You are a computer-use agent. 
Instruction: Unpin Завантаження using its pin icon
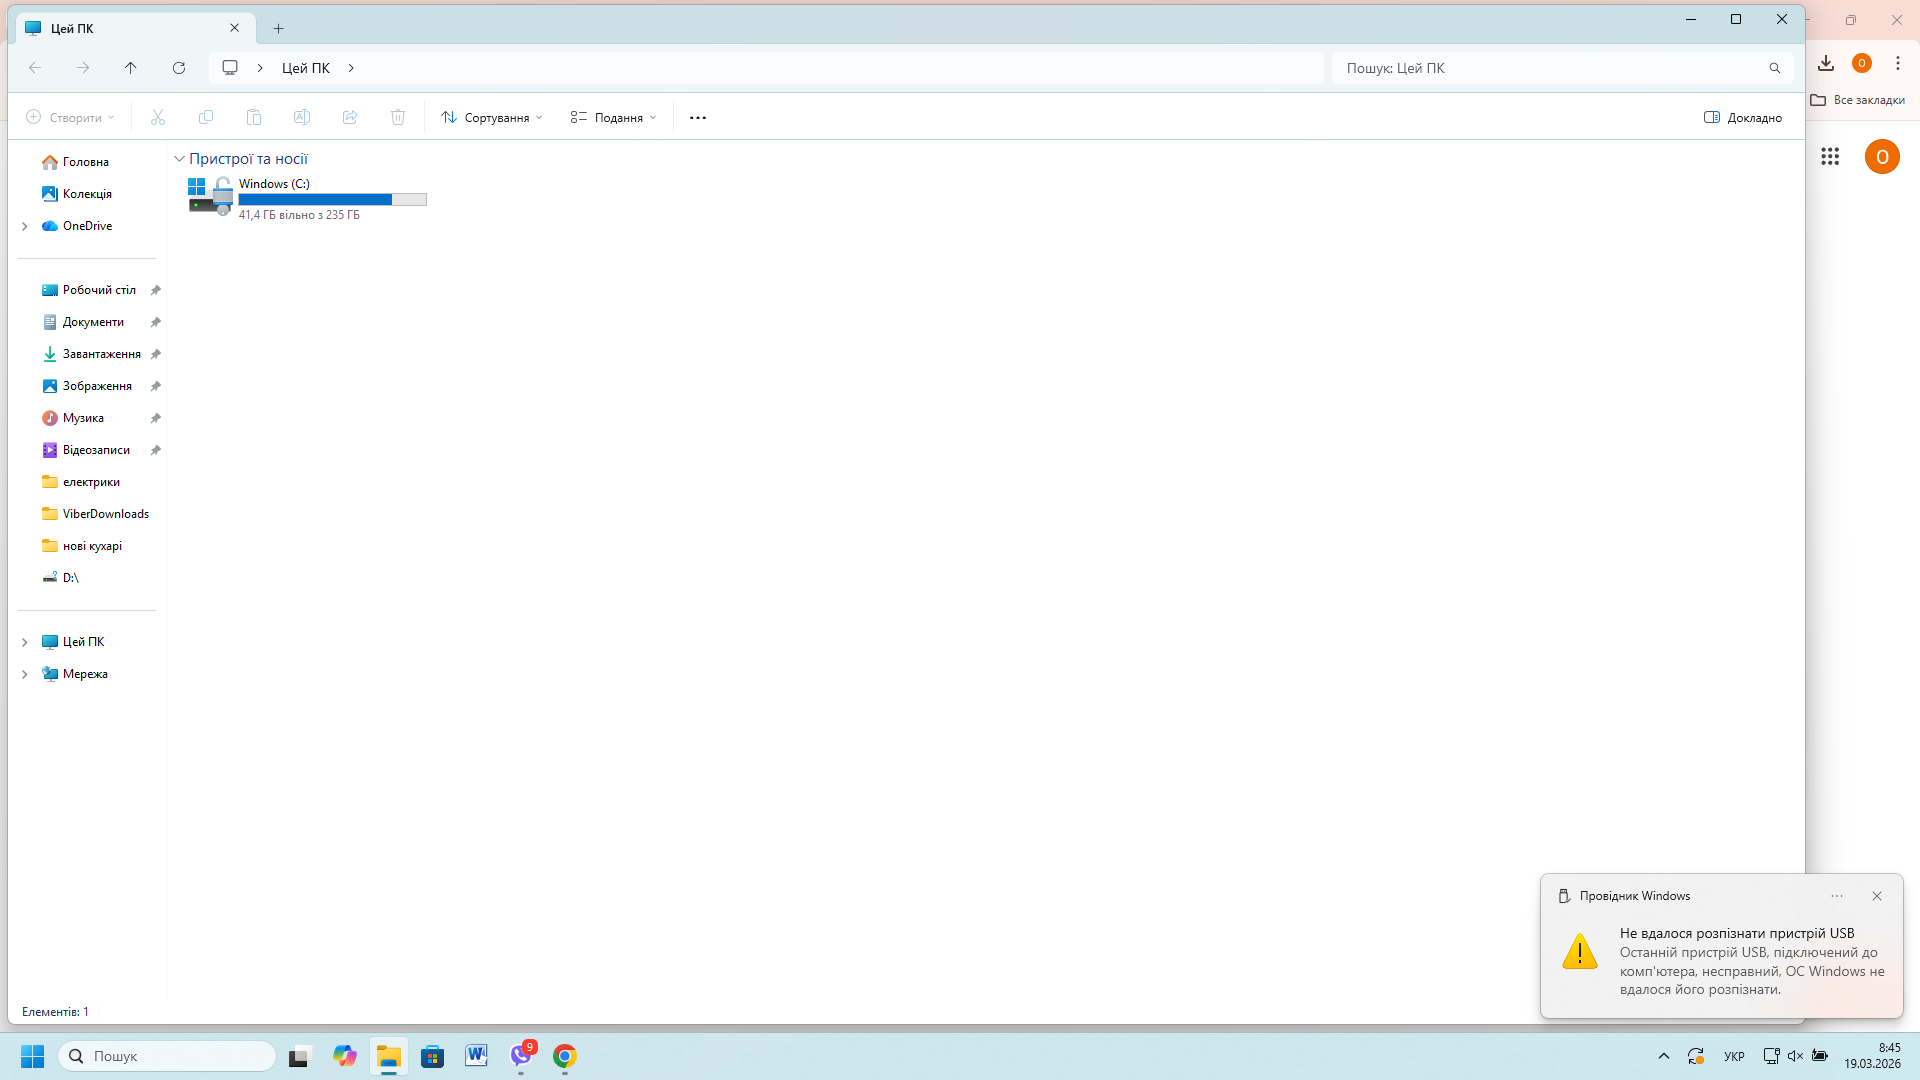pyautogui.click(x=156, y=354)
